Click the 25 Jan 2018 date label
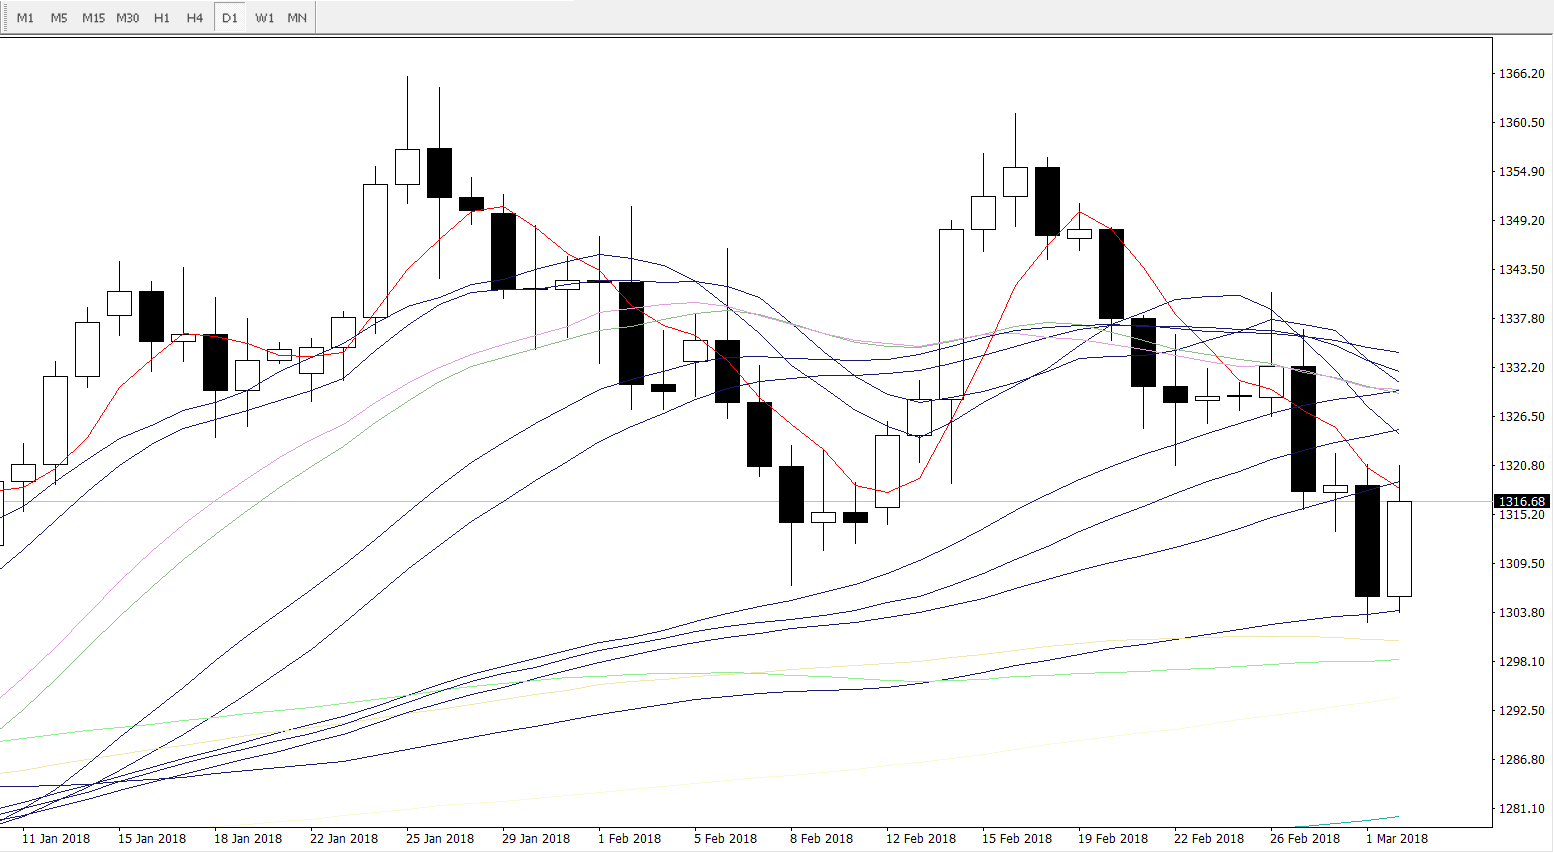 (440, 839)
